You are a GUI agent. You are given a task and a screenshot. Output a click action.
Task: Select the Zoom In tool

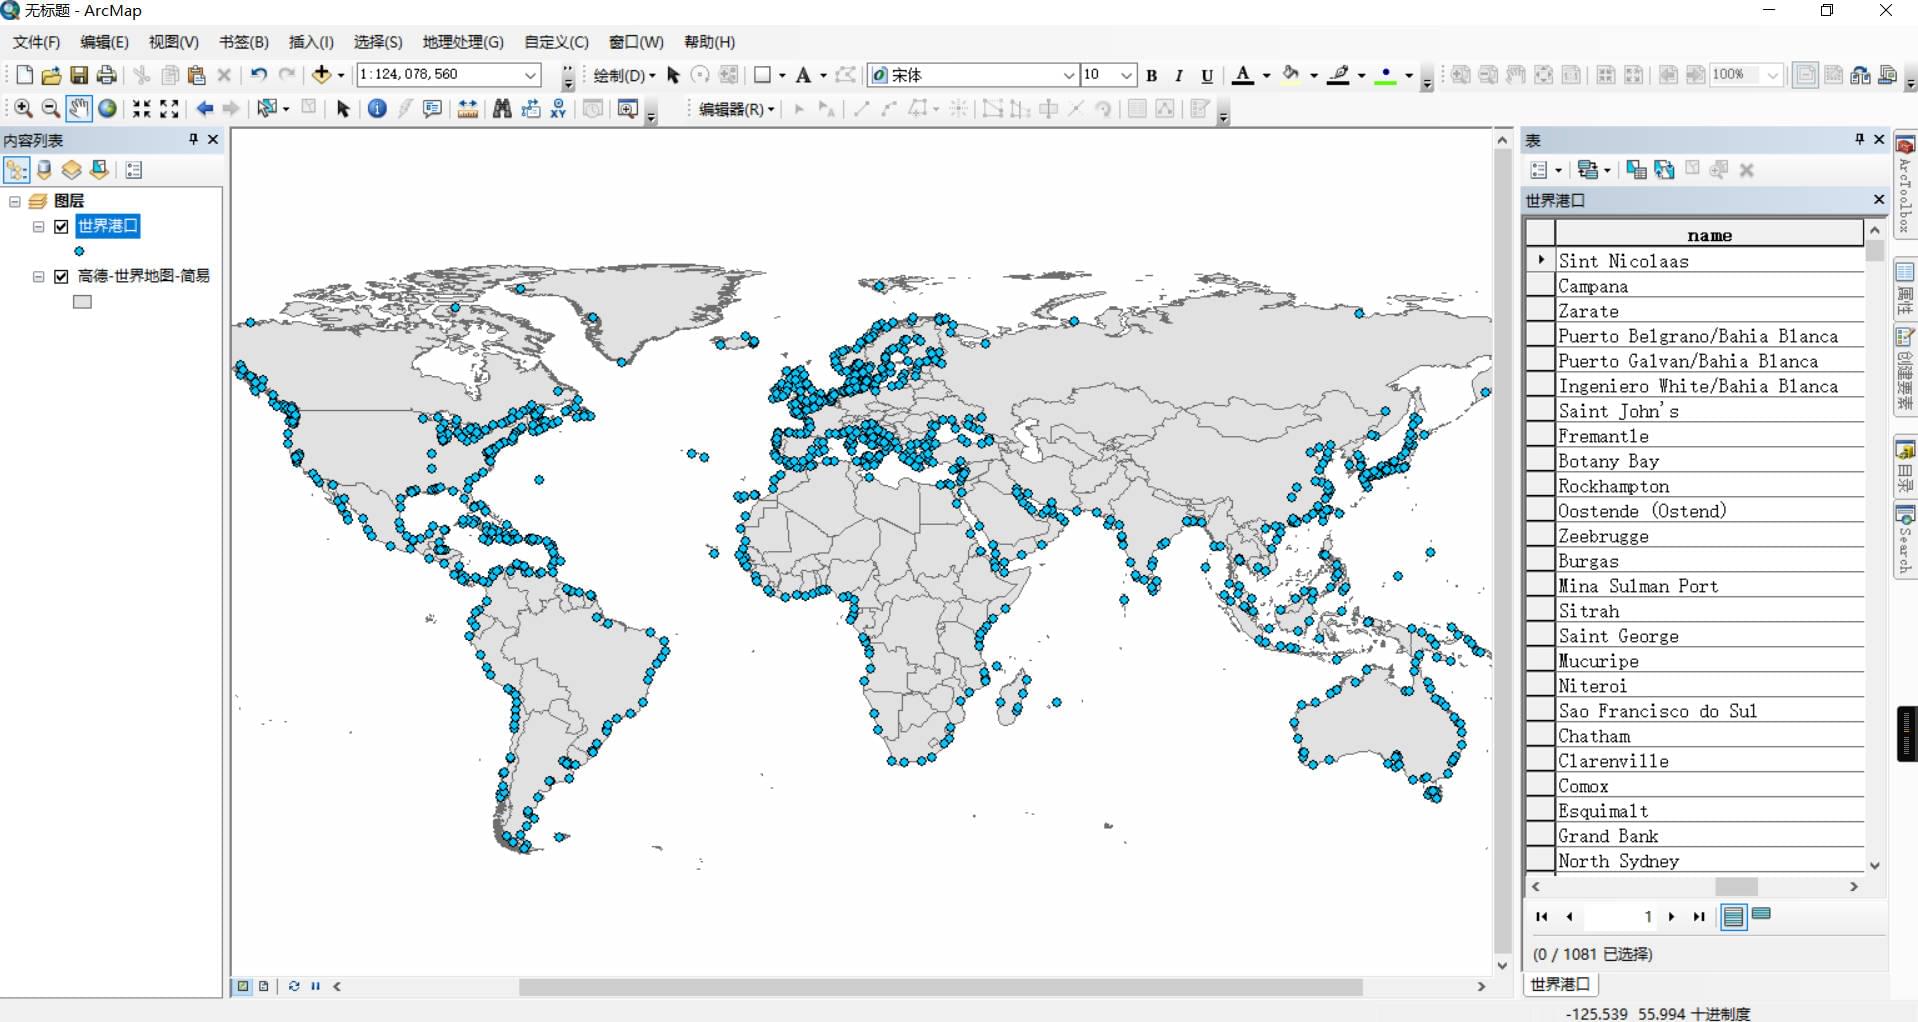[x=23, y=108]
